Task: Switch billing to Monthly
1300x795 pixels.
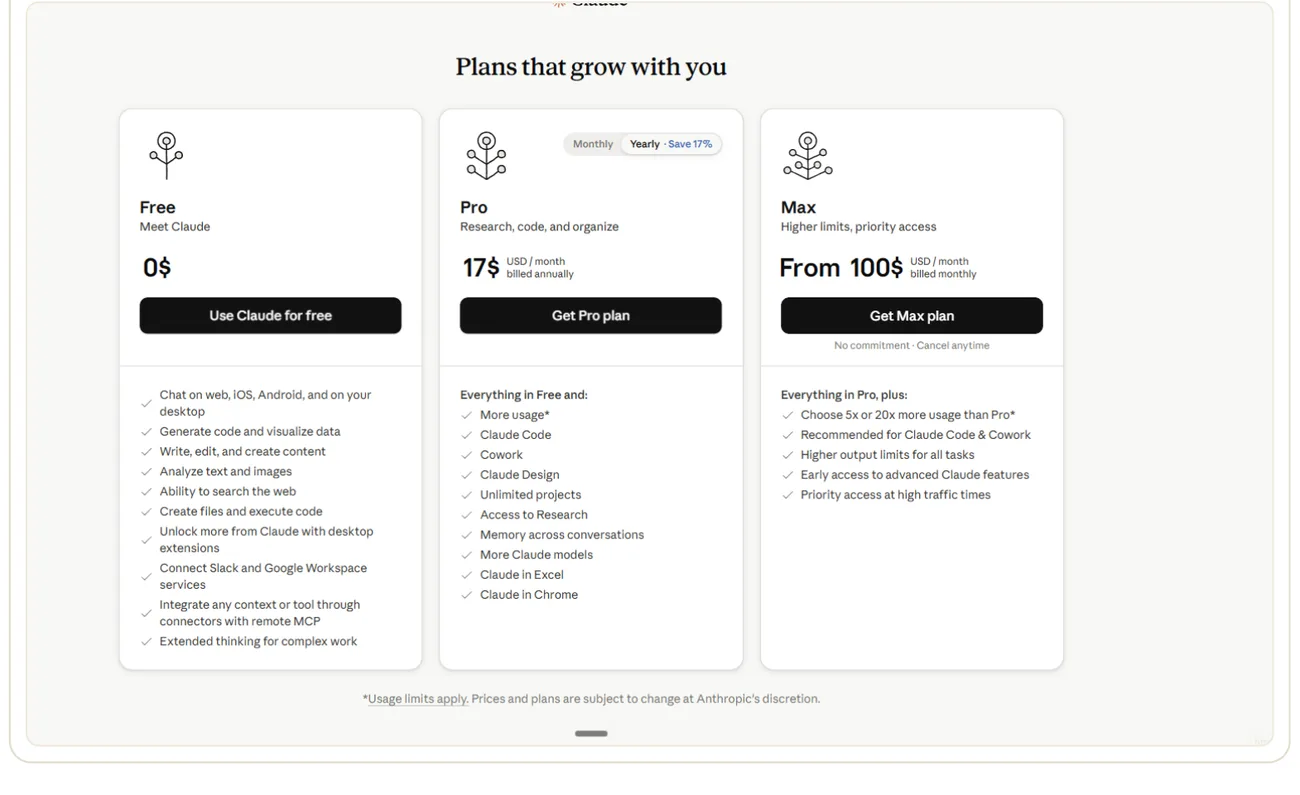Action: [593, 144]
